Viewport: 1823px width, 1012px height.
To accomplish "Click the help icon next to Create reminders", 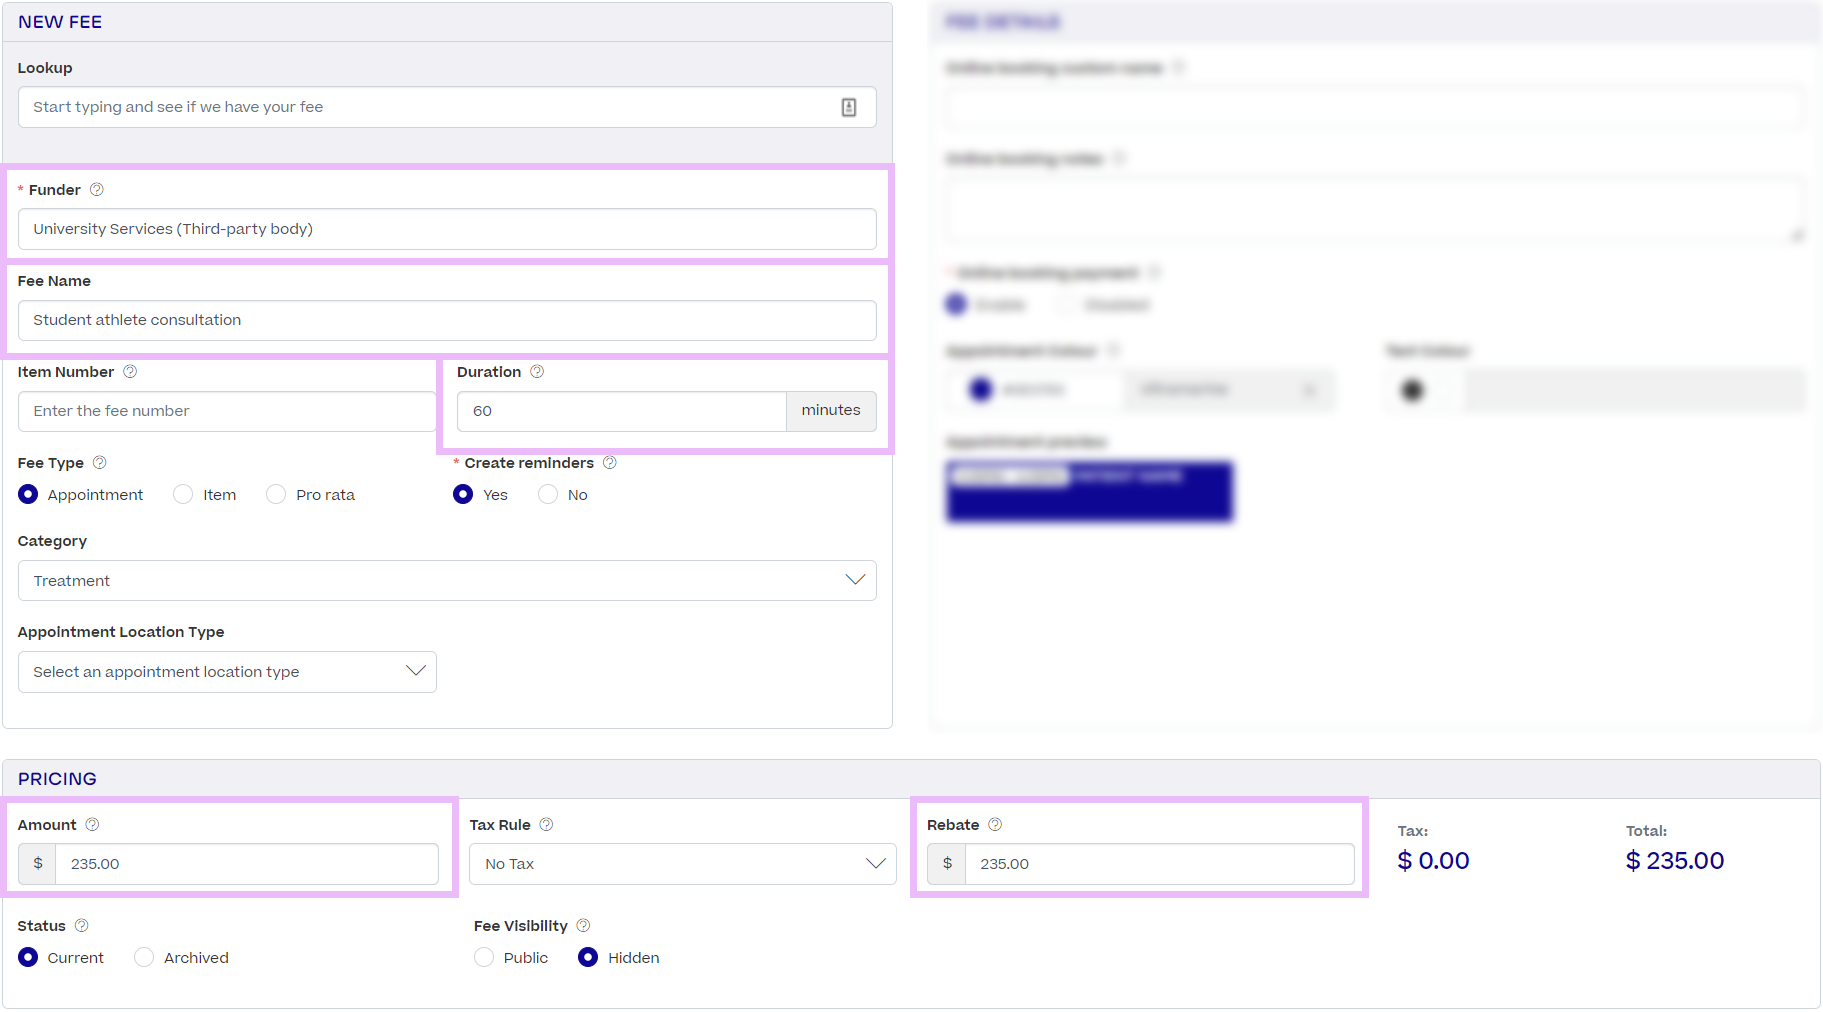I will click(x=610, y=463).
